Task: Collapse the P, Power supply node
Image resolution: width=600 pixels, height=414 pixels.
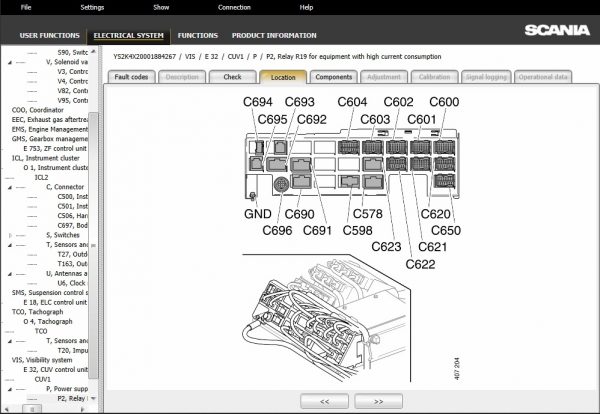Action: 10,389
